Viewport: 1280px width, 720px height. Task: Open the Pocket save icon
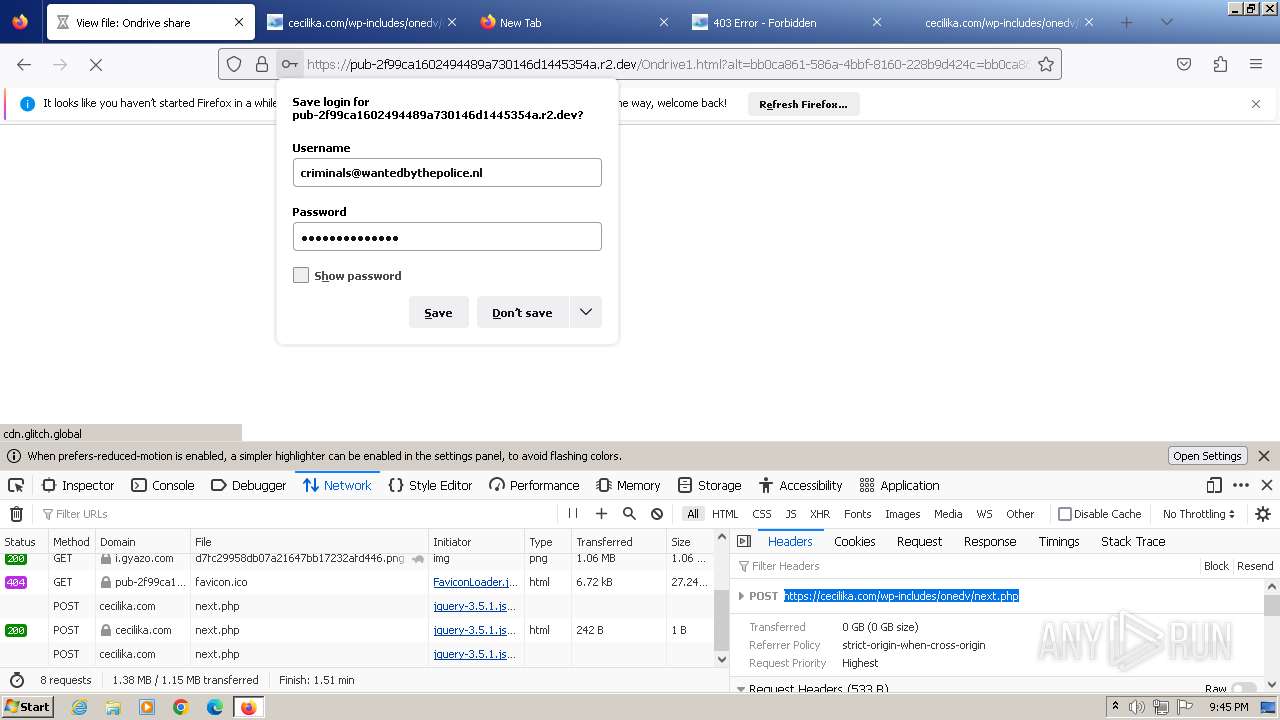[1184, 64]
